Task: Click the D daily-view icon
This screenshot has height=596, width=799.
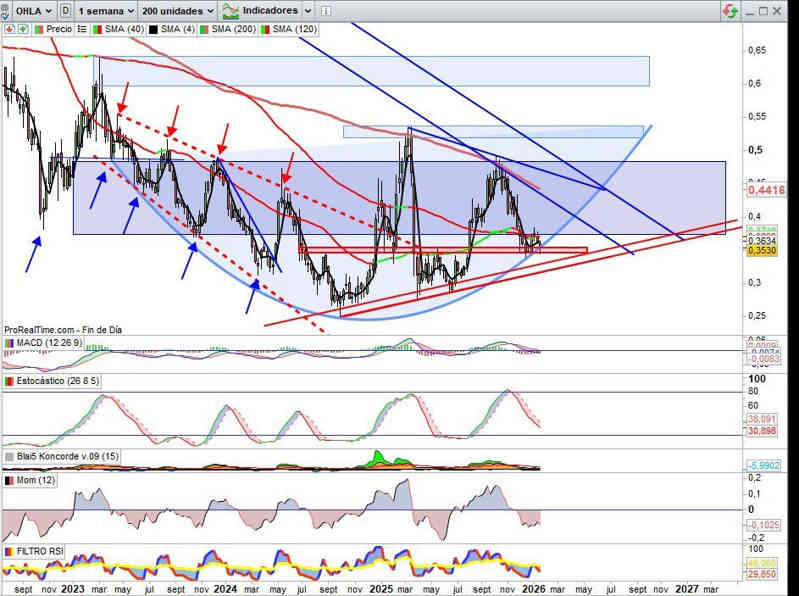Action: [x=65, y=11]
